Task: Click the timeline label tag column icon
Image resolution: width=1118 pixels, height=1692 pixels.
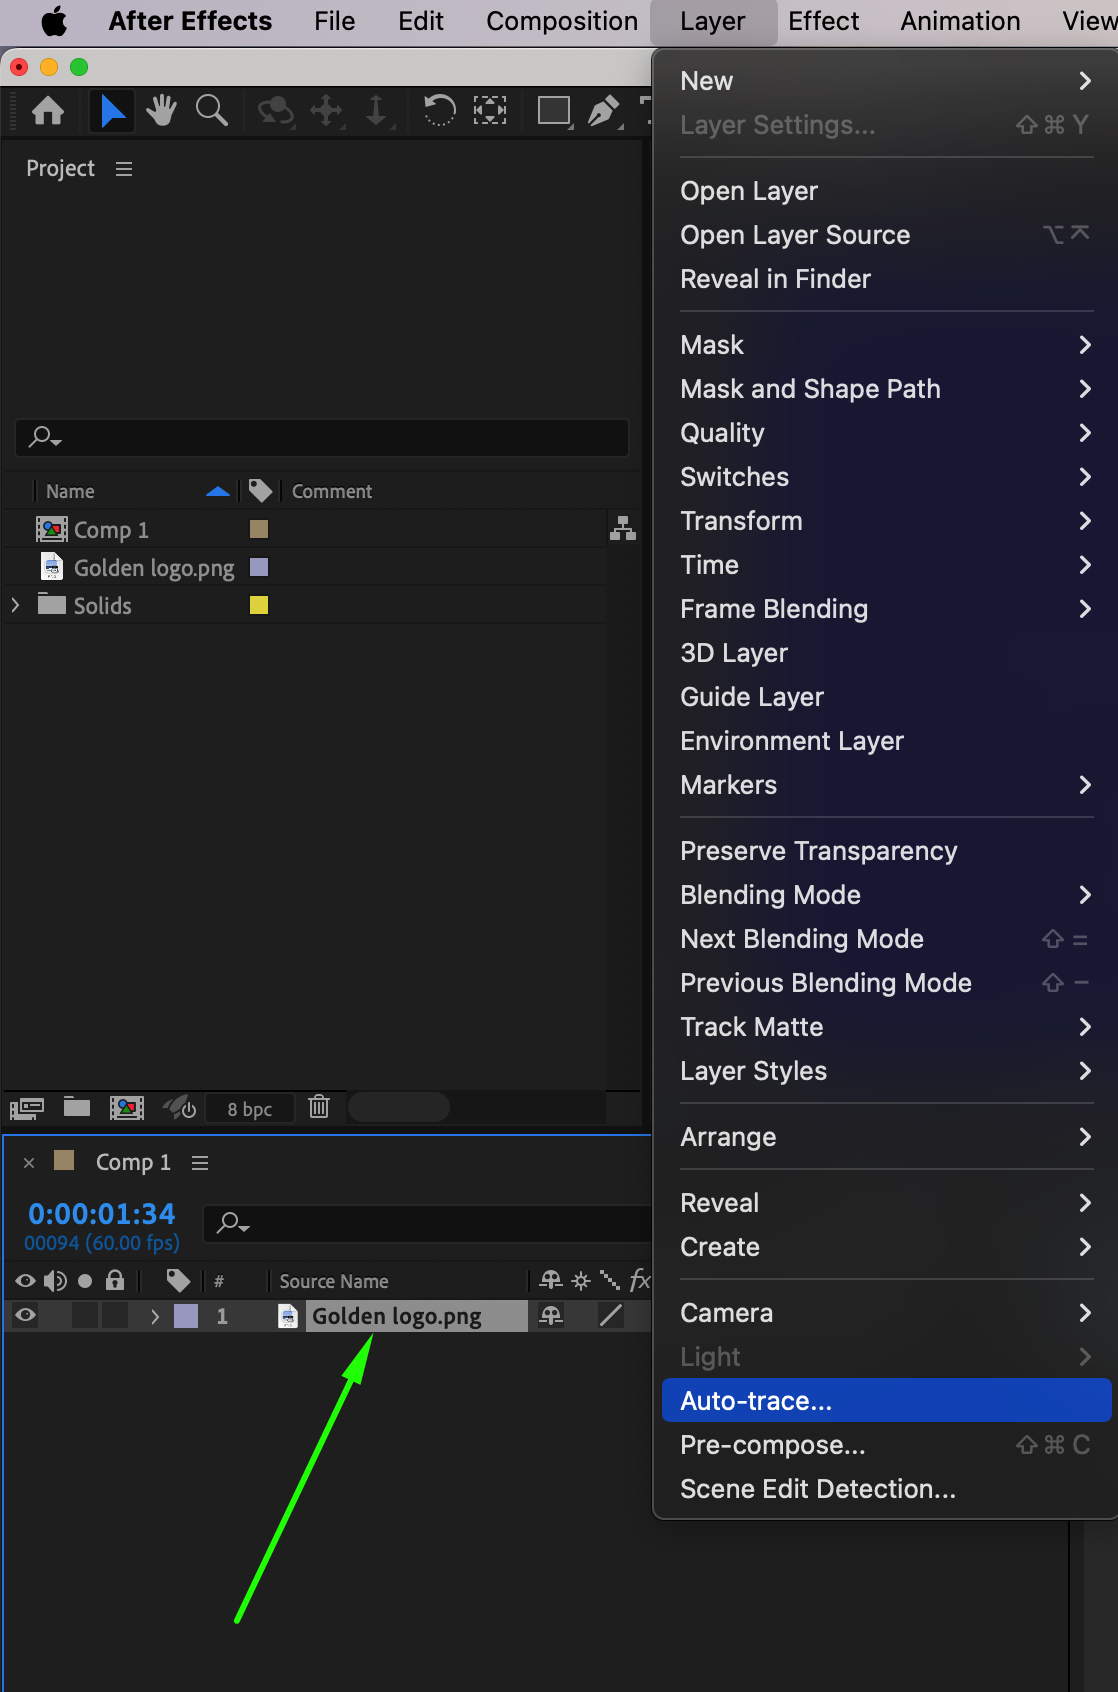Action: click(178, 1281)
